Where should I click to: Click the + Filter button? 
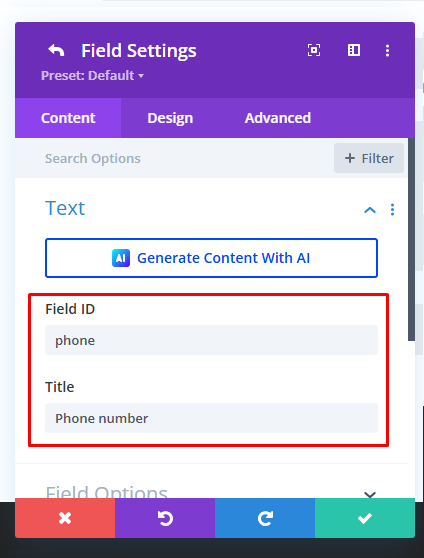pos(369,158)
